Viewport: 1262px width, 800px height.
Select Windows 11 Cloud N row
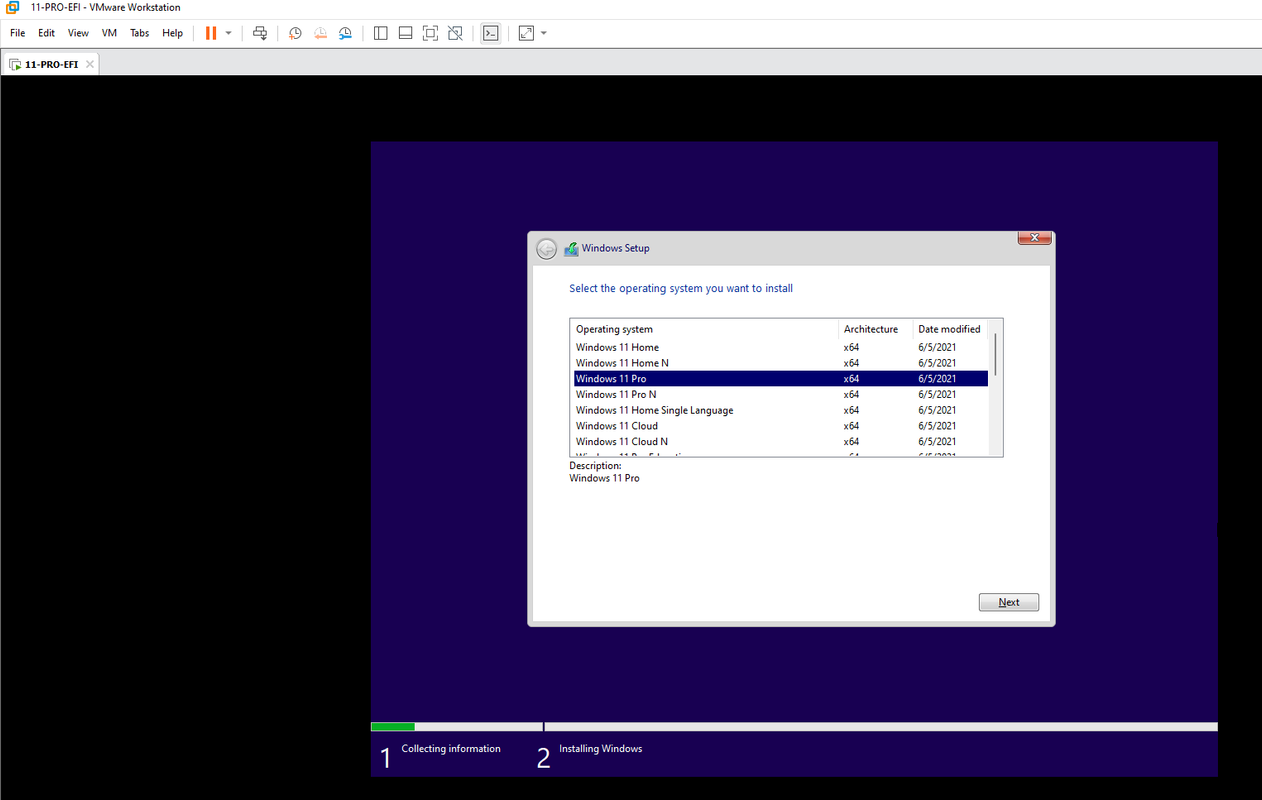781,441
